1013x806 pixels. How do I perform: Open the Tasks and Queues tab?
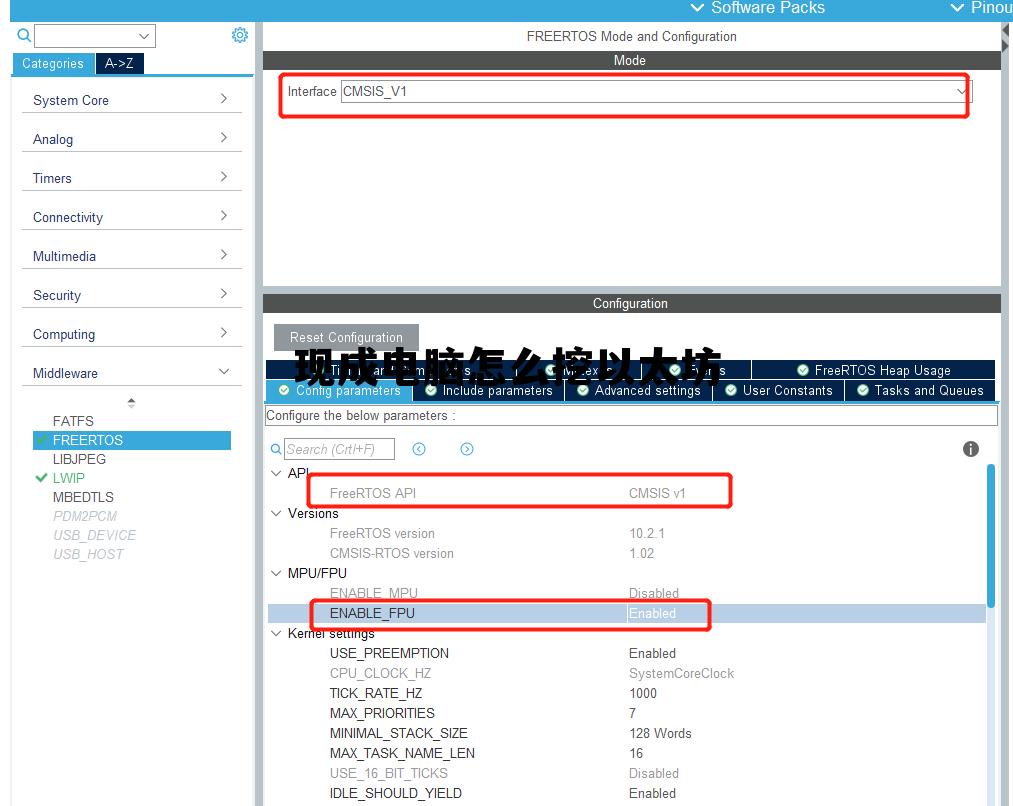click(x=919, y=390)
